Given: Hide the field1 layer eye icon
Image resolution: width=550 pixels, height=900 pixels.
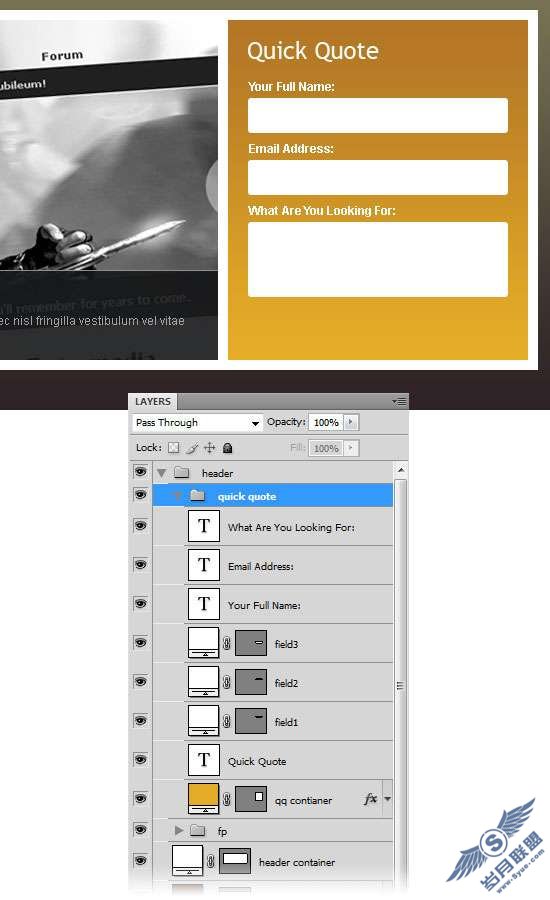Looking at the screenshot, I should point(140,721).
